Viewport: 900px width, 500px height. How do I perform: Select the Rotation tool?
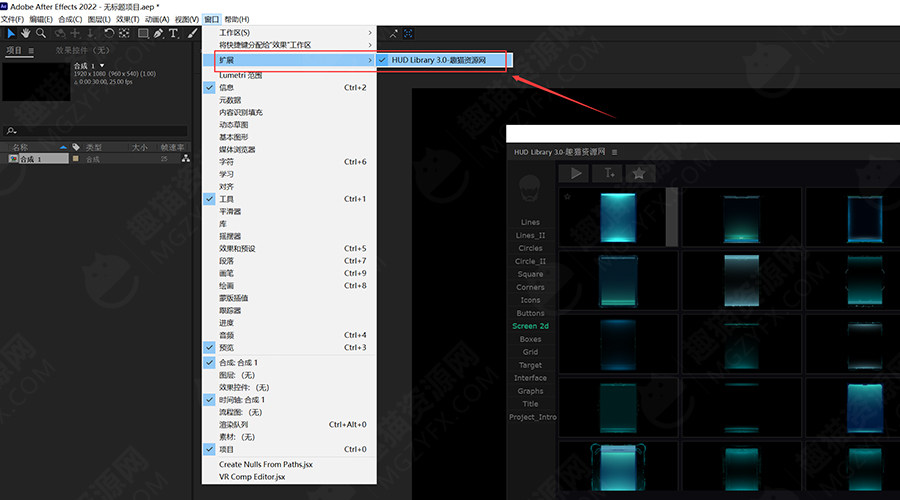108,33
